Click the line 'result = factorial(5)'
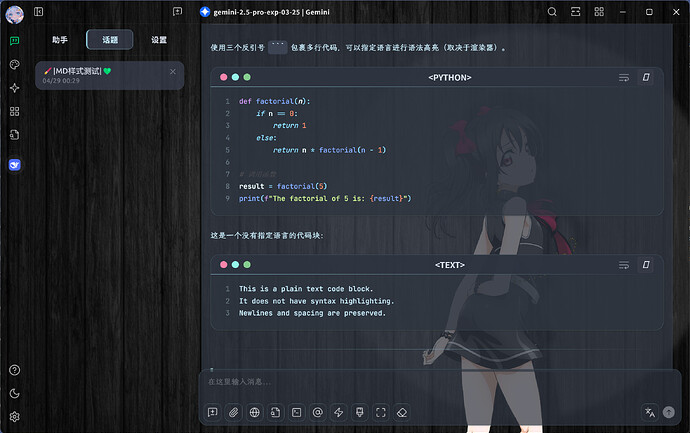This screenshot has height=433, width=690. (x=283, y=187)
